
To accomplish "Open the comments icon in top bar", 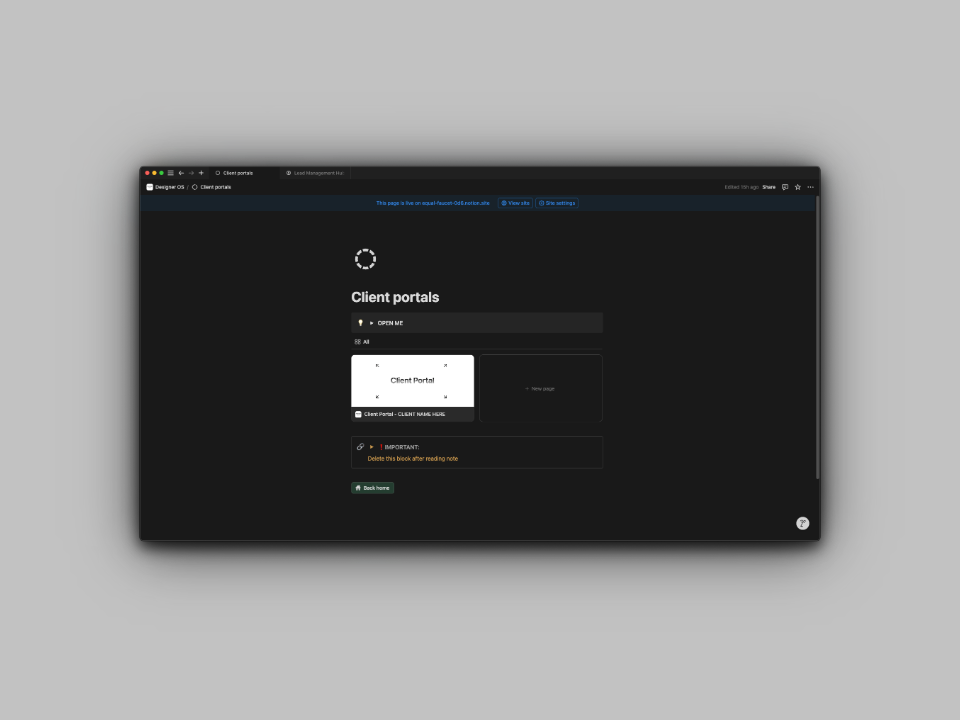I will [x=785, y=187].
